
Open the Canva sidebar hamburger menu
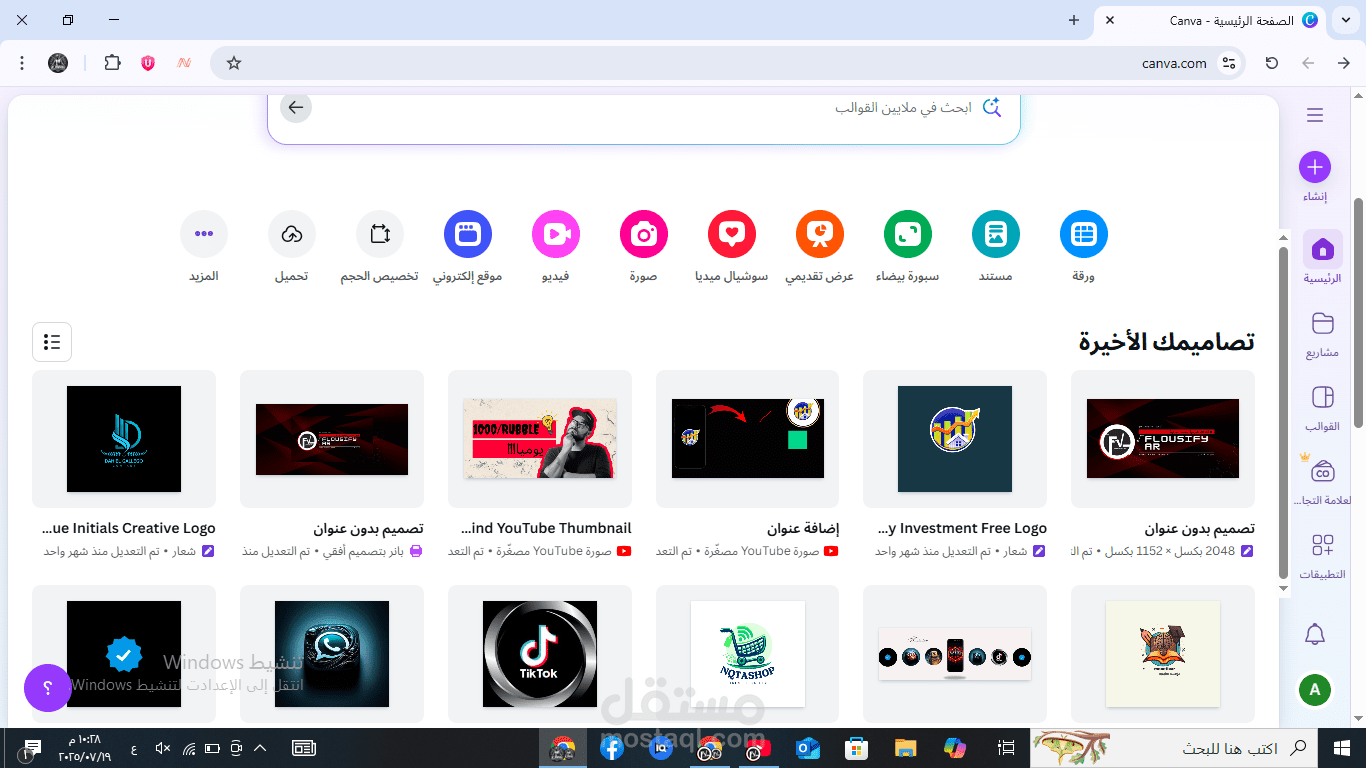coord(1315,115)
